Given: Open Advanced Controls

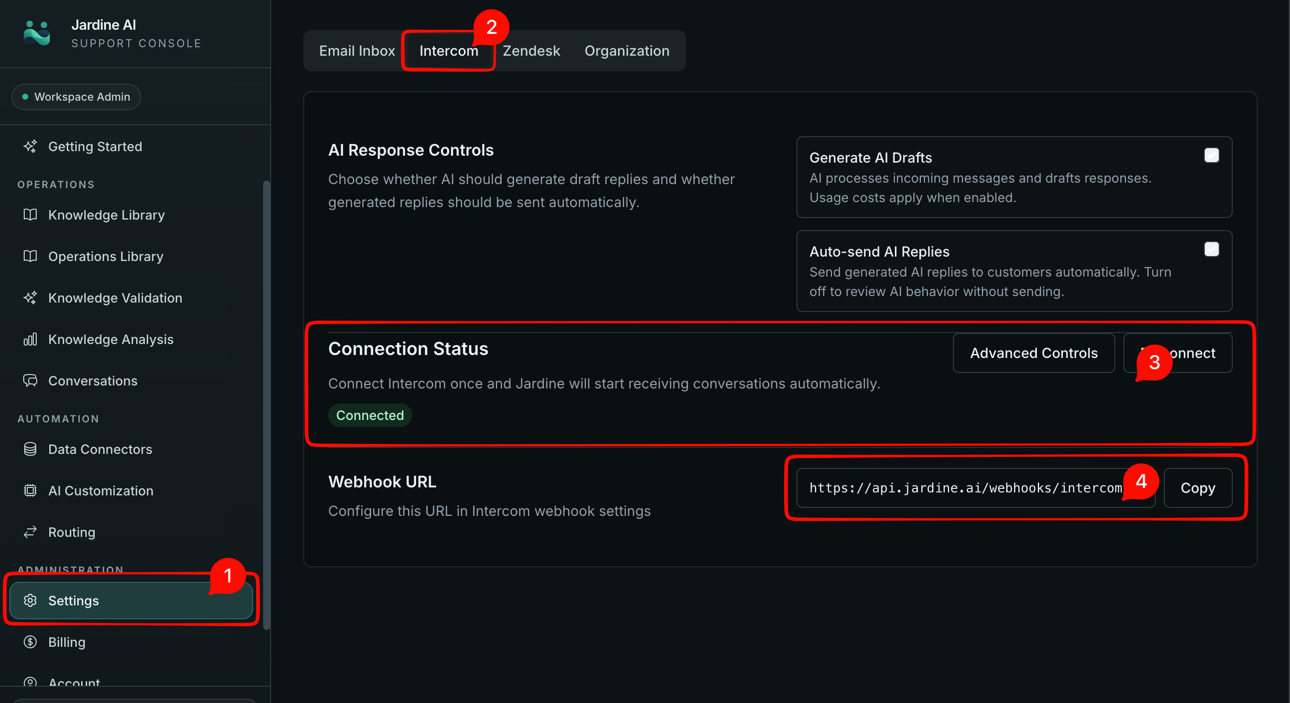Looking at the screenshot, I should coord(1034,353).
